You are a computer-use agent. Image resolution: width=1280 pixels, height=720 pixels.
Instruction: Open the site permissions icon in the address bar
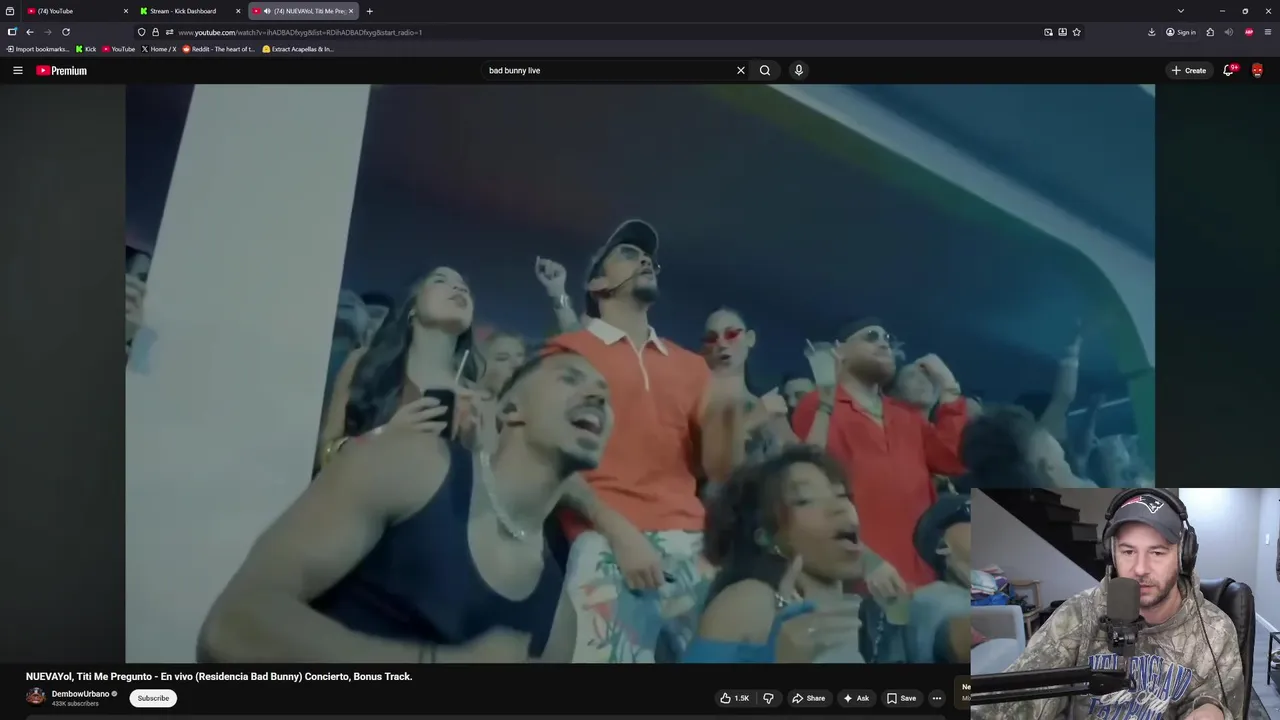click(x=169, y=32)
